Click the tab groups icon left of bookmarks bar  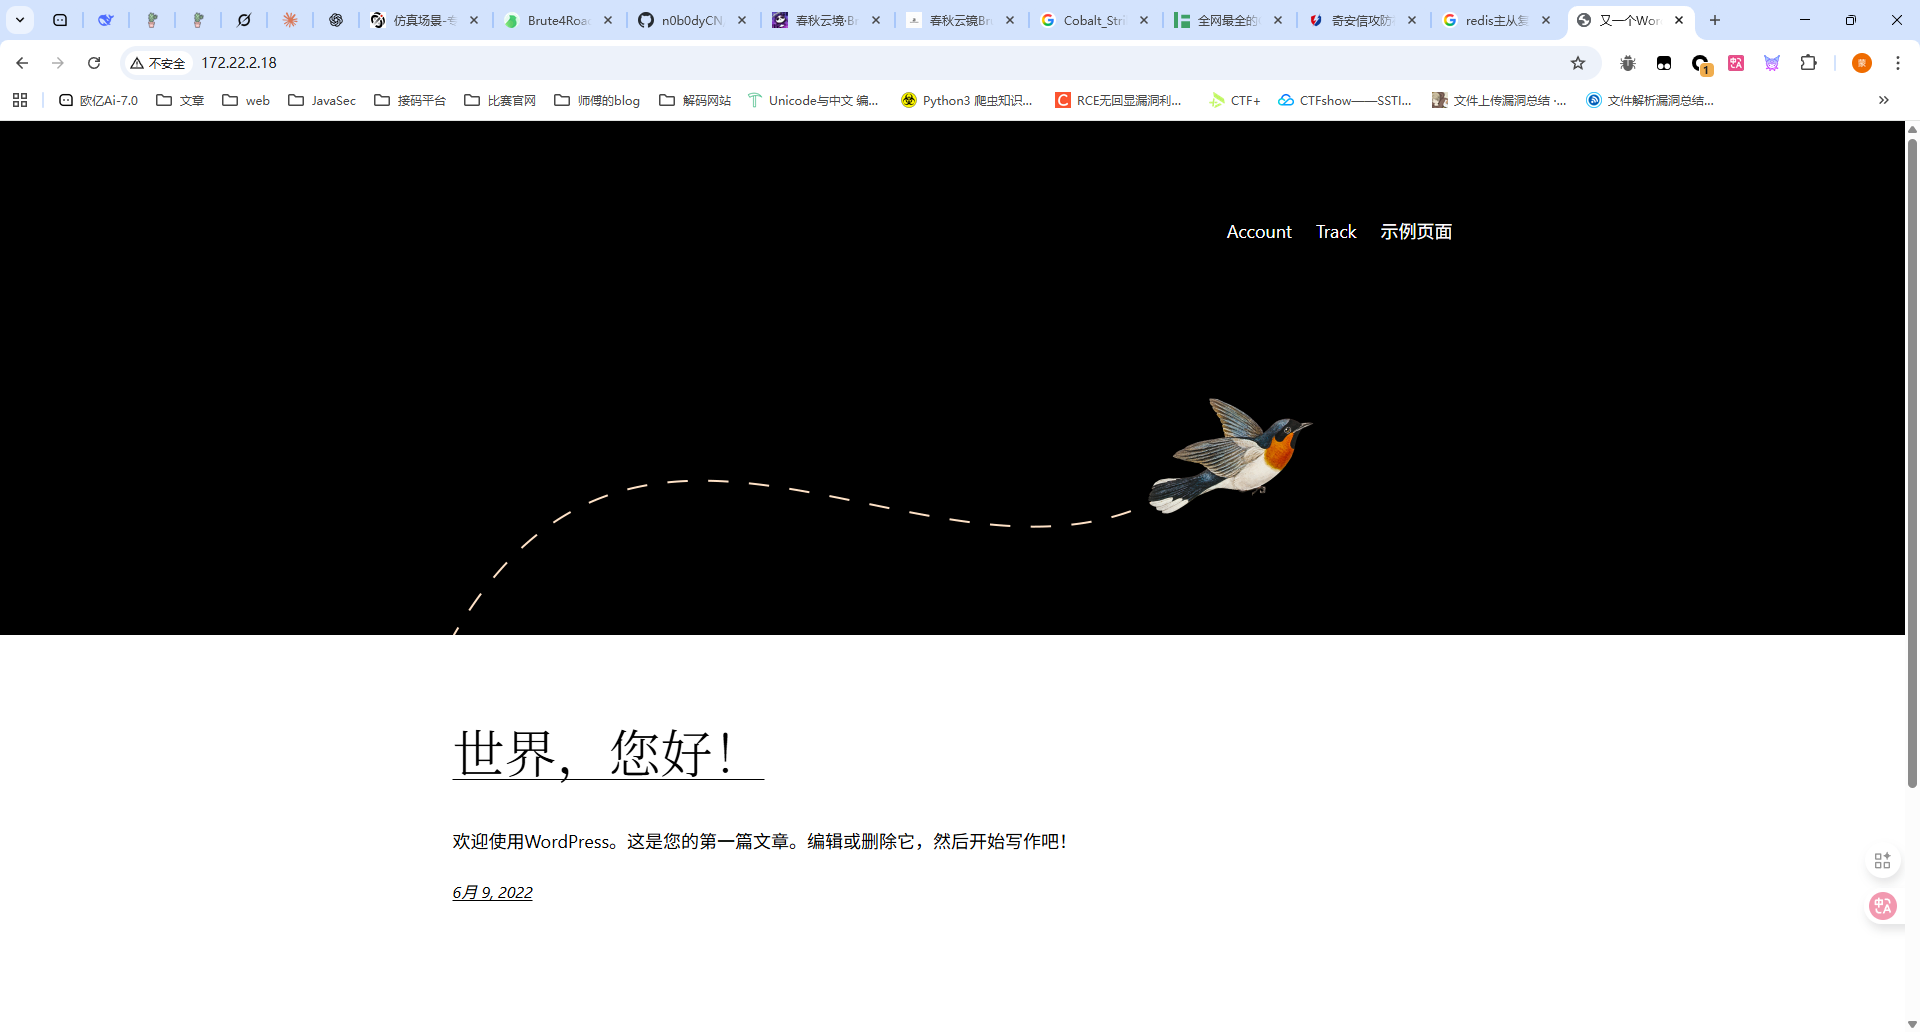click(20, 100)
